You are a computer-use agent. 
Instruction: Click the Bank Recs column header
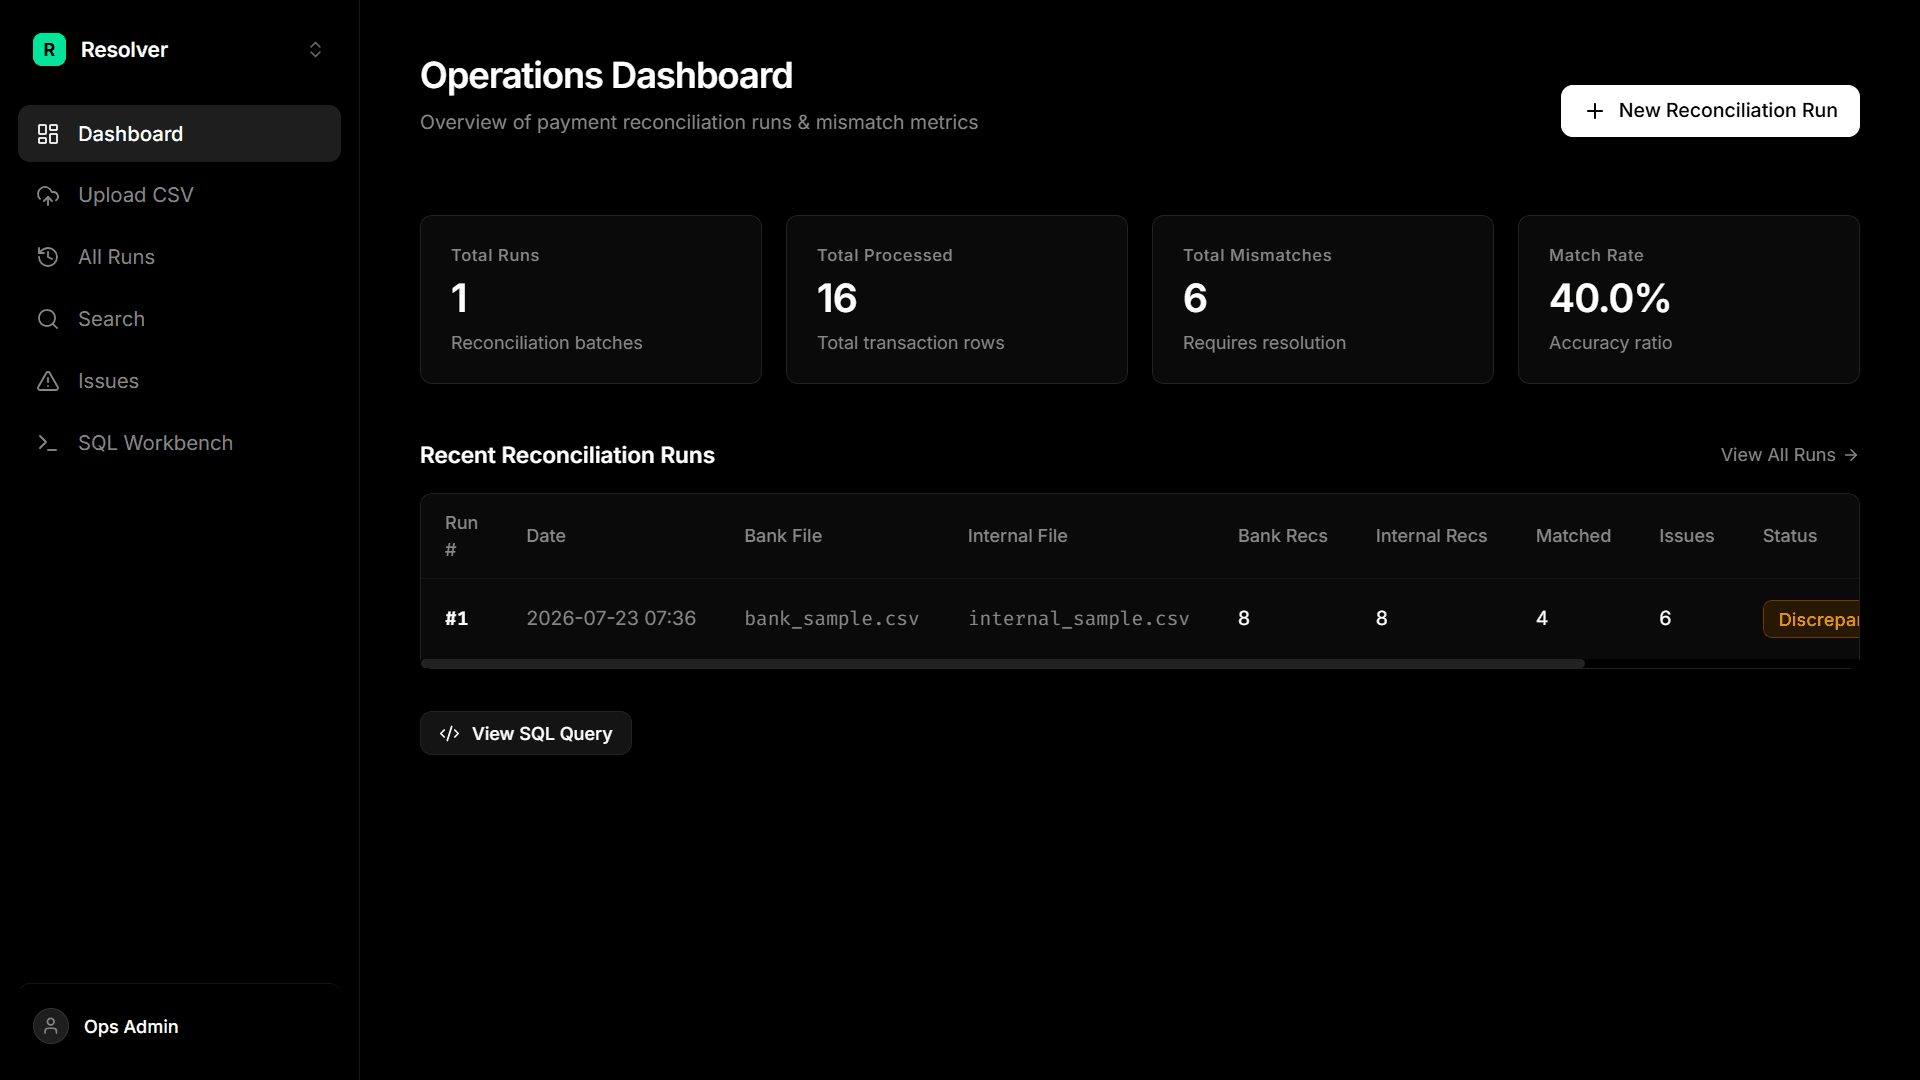point(1282,536)
